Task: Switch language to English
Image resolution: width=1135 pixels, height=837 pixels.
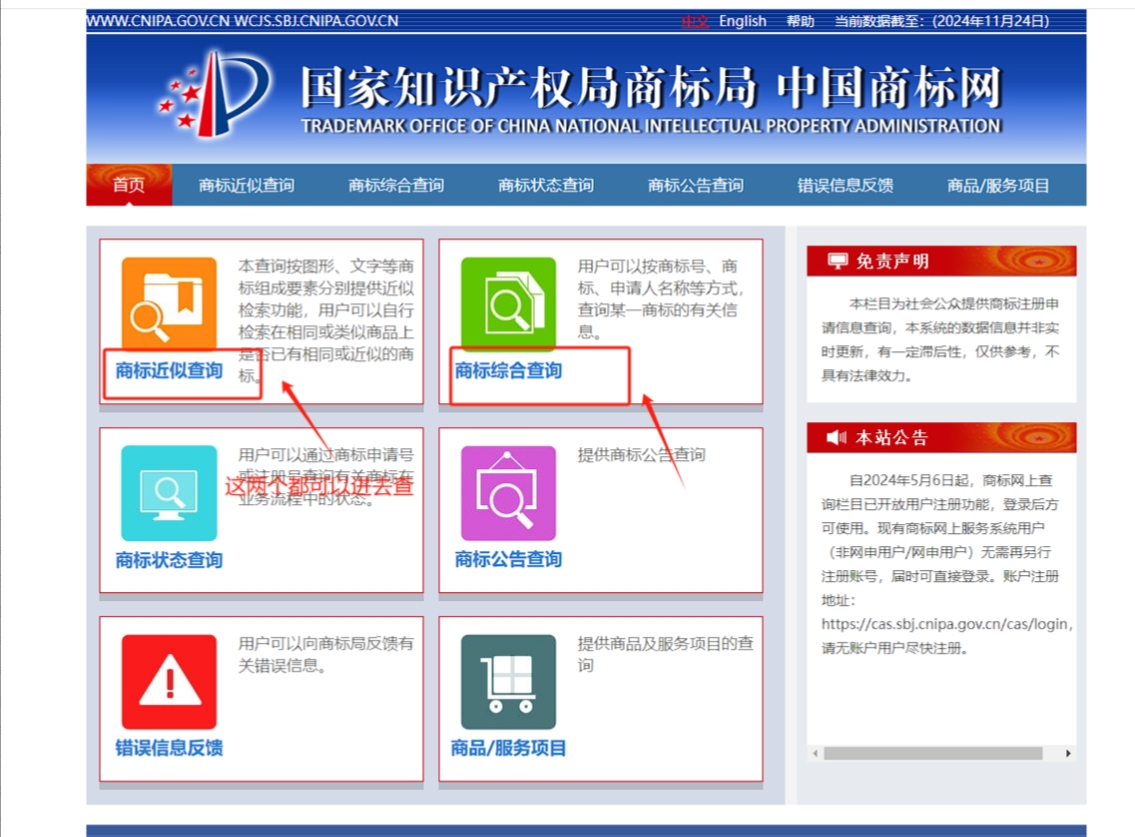Action: pyautogui.click(x=743, y=21)
